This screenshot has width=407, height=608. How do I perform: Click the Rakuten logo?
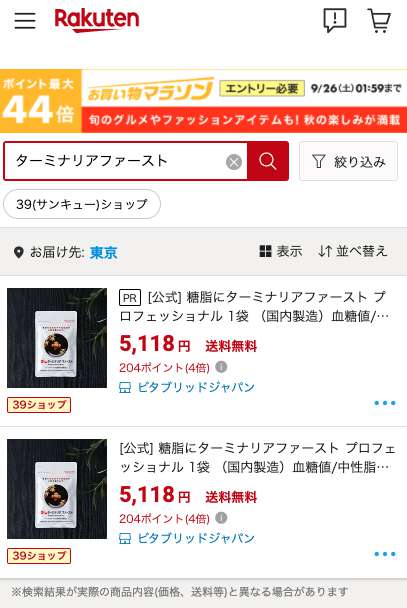pos(97,20)
